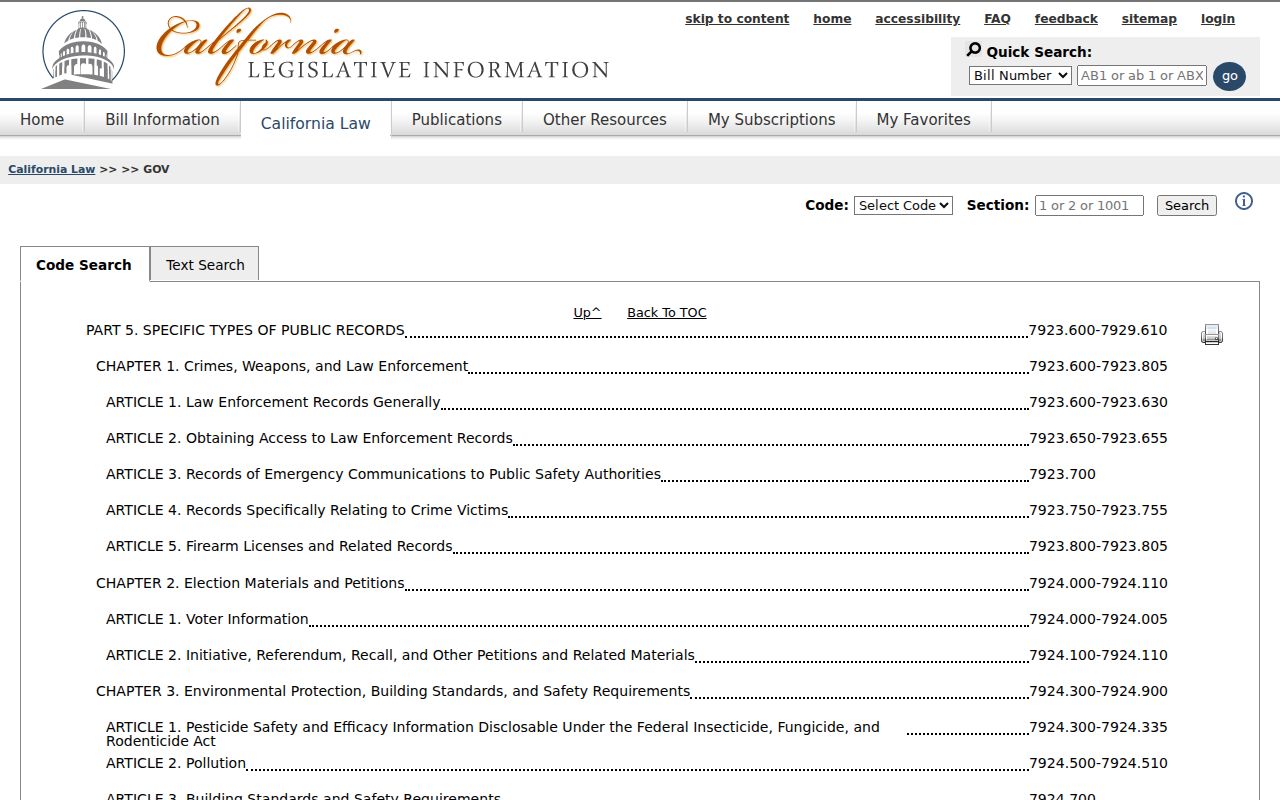Click the printer icon
Screen dimensions: 1280x800
[x=1212, y=335]
